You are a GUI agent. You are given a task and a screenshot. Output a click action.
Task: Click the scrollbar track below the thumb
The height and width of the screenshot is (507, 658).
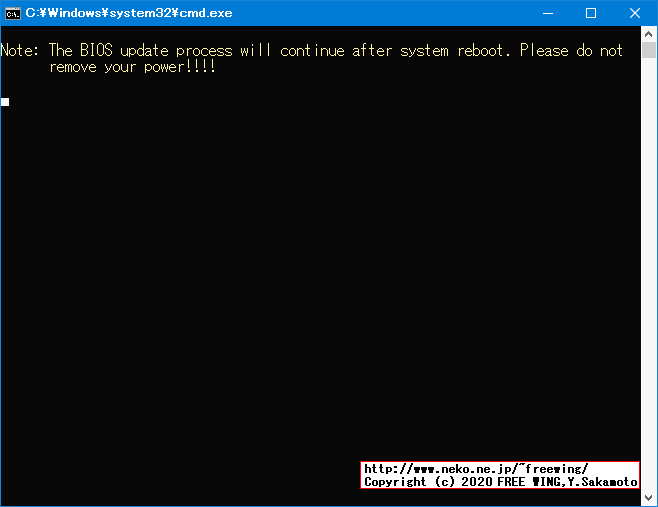pos(649,273)
